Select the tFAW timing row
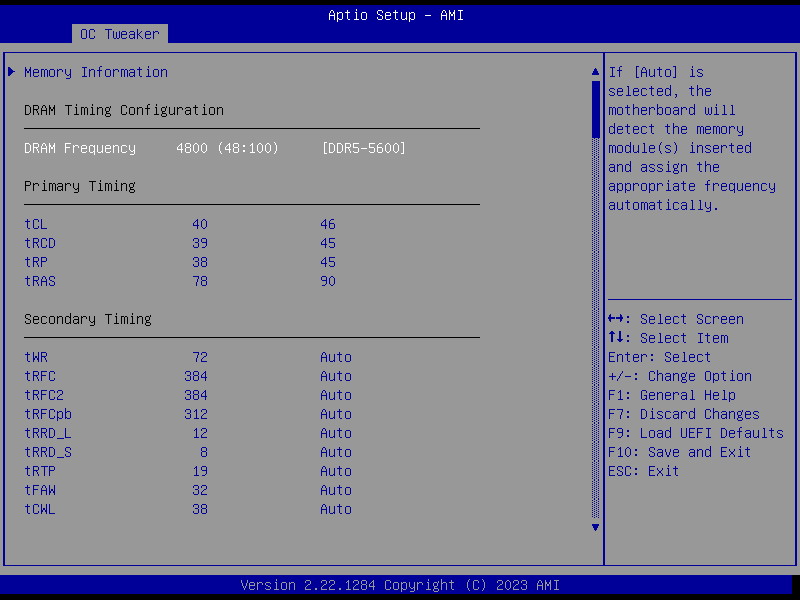Screen dimensions: 800x600 (188, 490)
